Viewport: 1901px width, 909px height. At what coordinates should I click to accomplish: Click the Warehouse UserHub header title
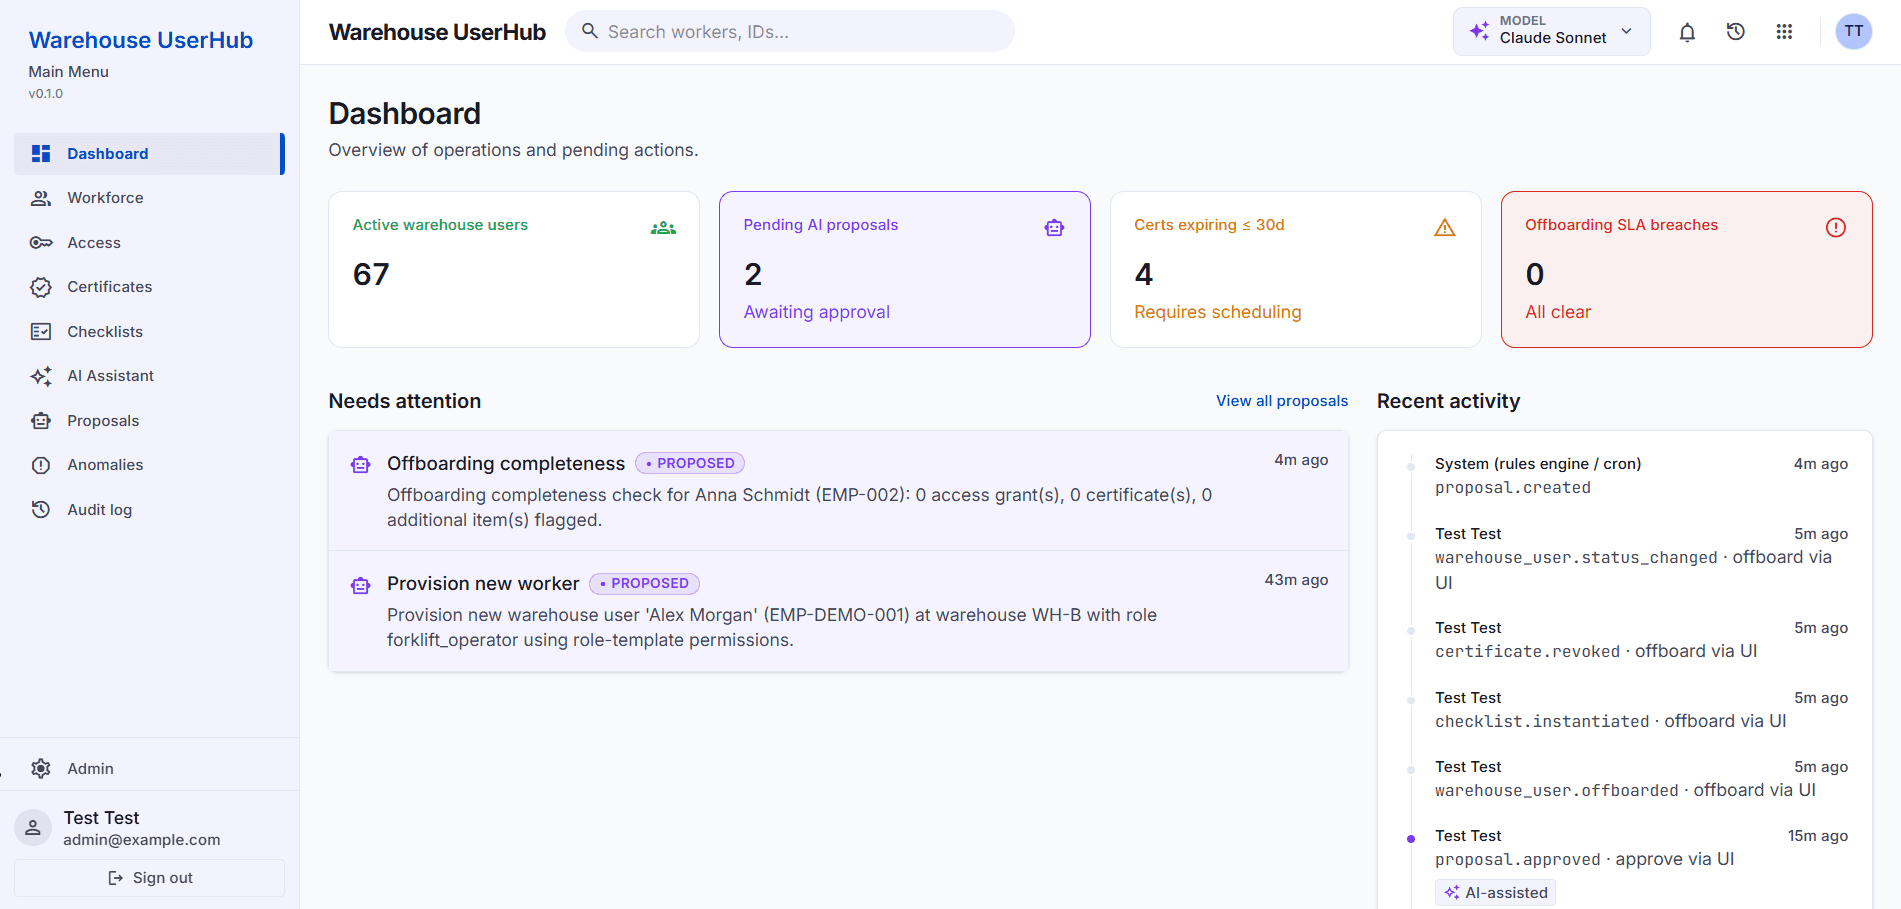pos(437,32)
